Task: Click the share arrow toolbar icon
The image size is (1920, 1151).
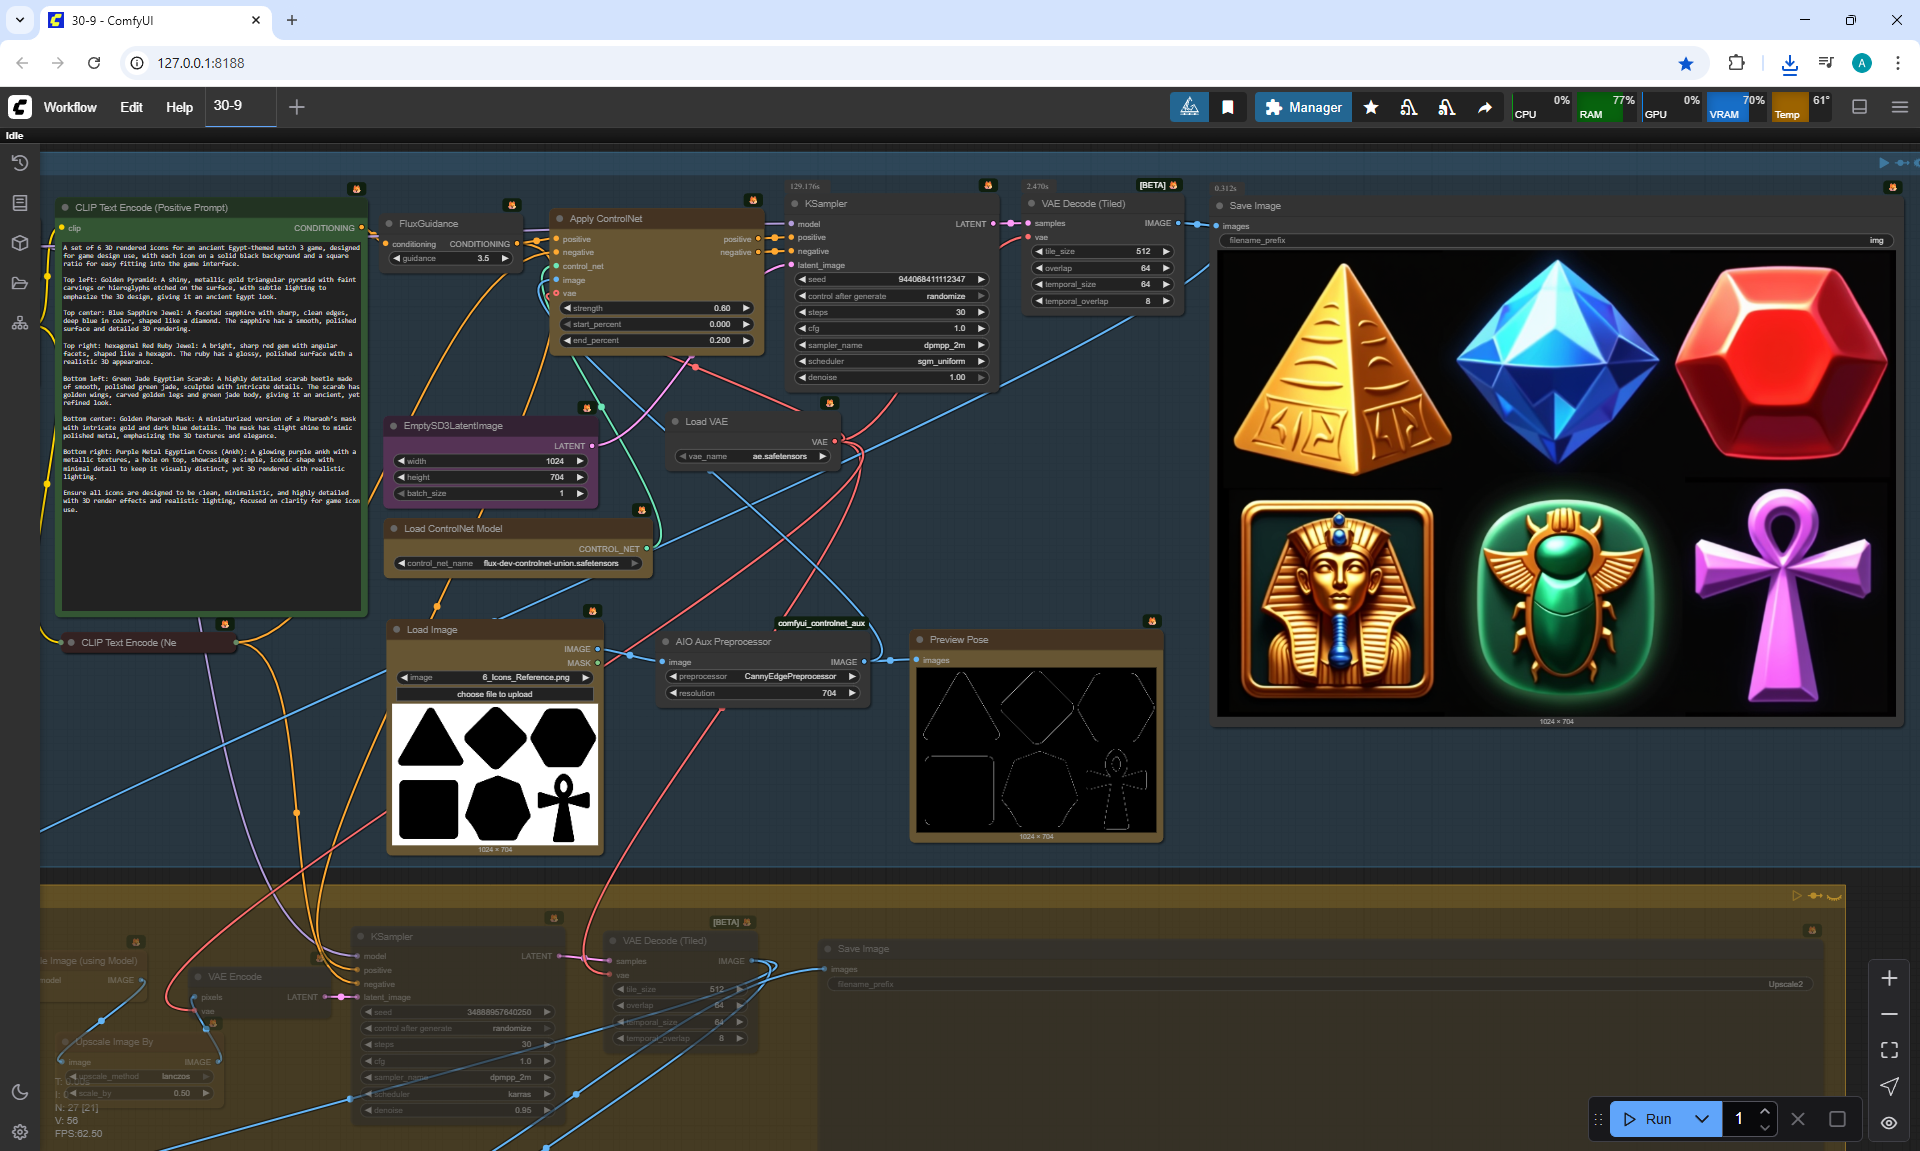Action: [1485, 107]
